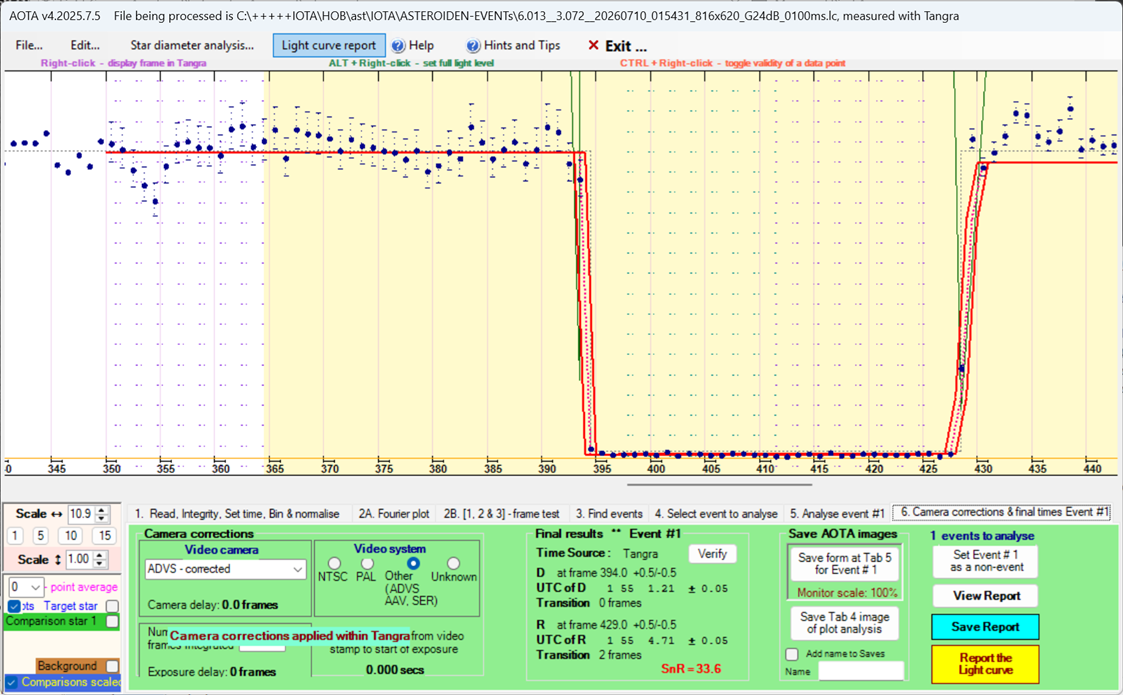Click frame 400 label on plot axis
This screenshot has height=695, width=1123.
coord(656,469)
